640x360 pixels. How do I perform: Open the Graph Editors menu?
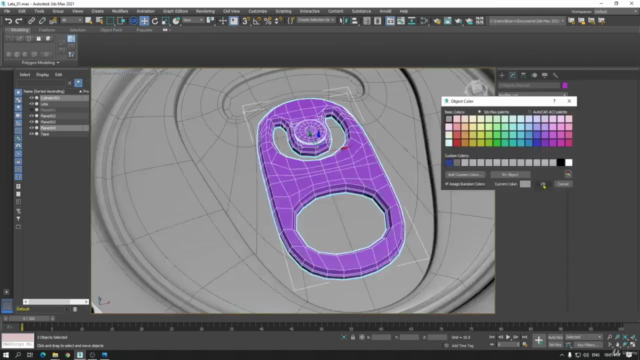pos(175,11)
